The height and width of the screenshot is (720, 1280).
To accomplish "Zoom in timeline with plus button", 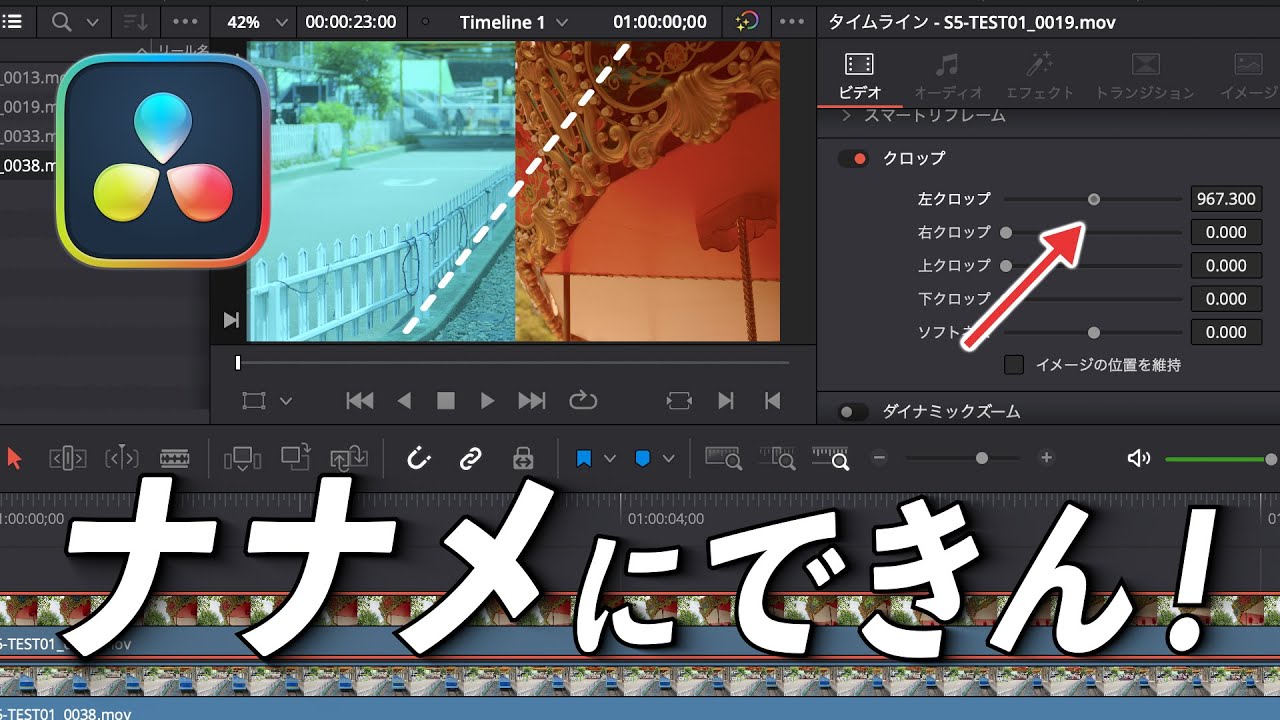I will [x=1046, y=458].
